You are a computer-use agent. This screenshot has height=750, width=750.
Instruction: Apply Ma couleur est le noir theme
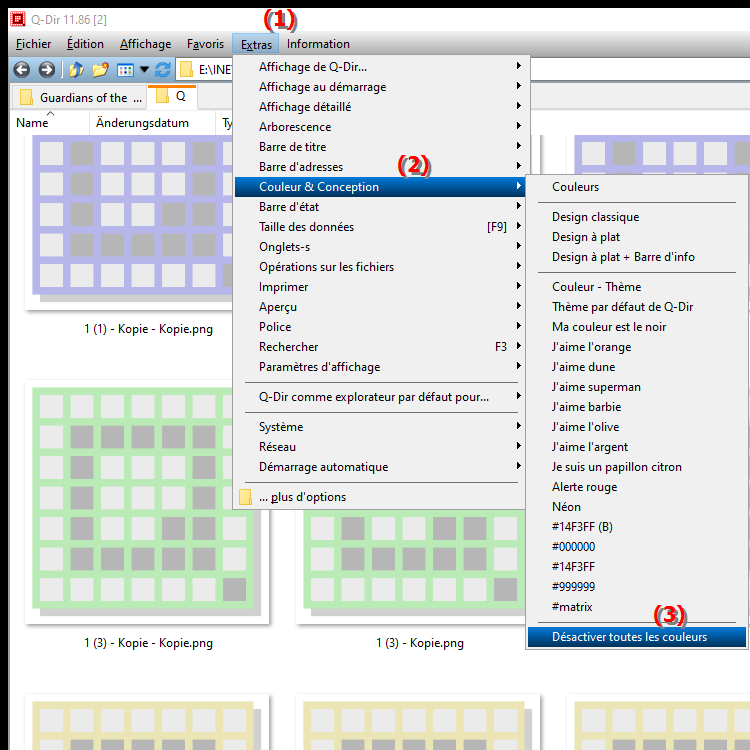[637, 327]
